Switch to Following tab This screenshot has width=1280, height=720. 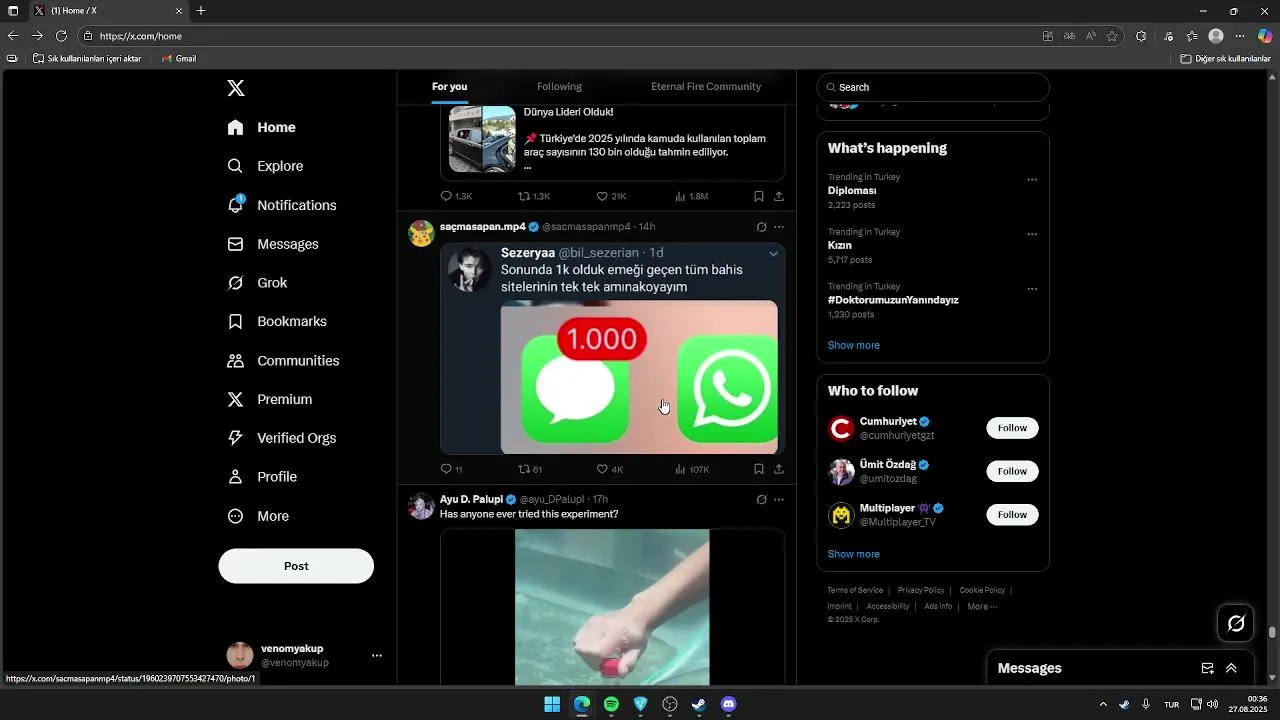pos(559,87)
